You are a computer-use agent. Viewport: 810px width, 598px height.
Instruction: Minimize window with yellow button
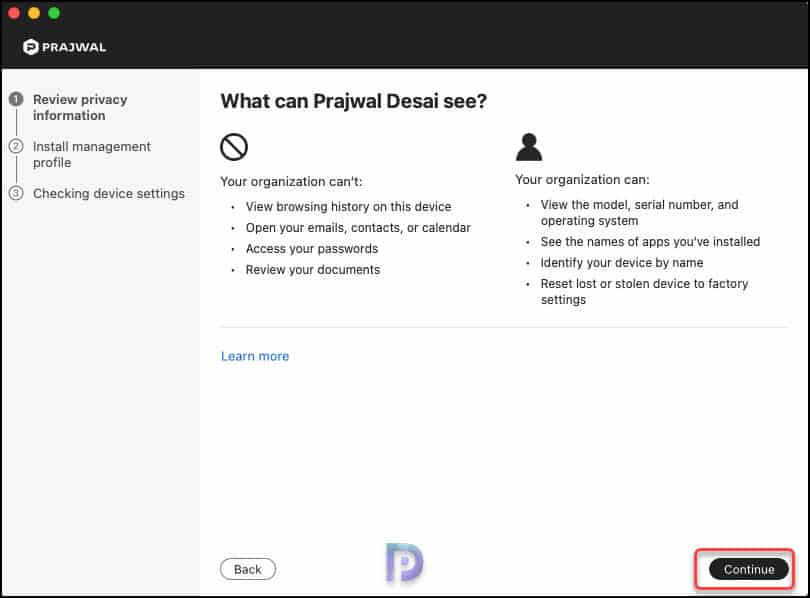(x=34, y=13)
